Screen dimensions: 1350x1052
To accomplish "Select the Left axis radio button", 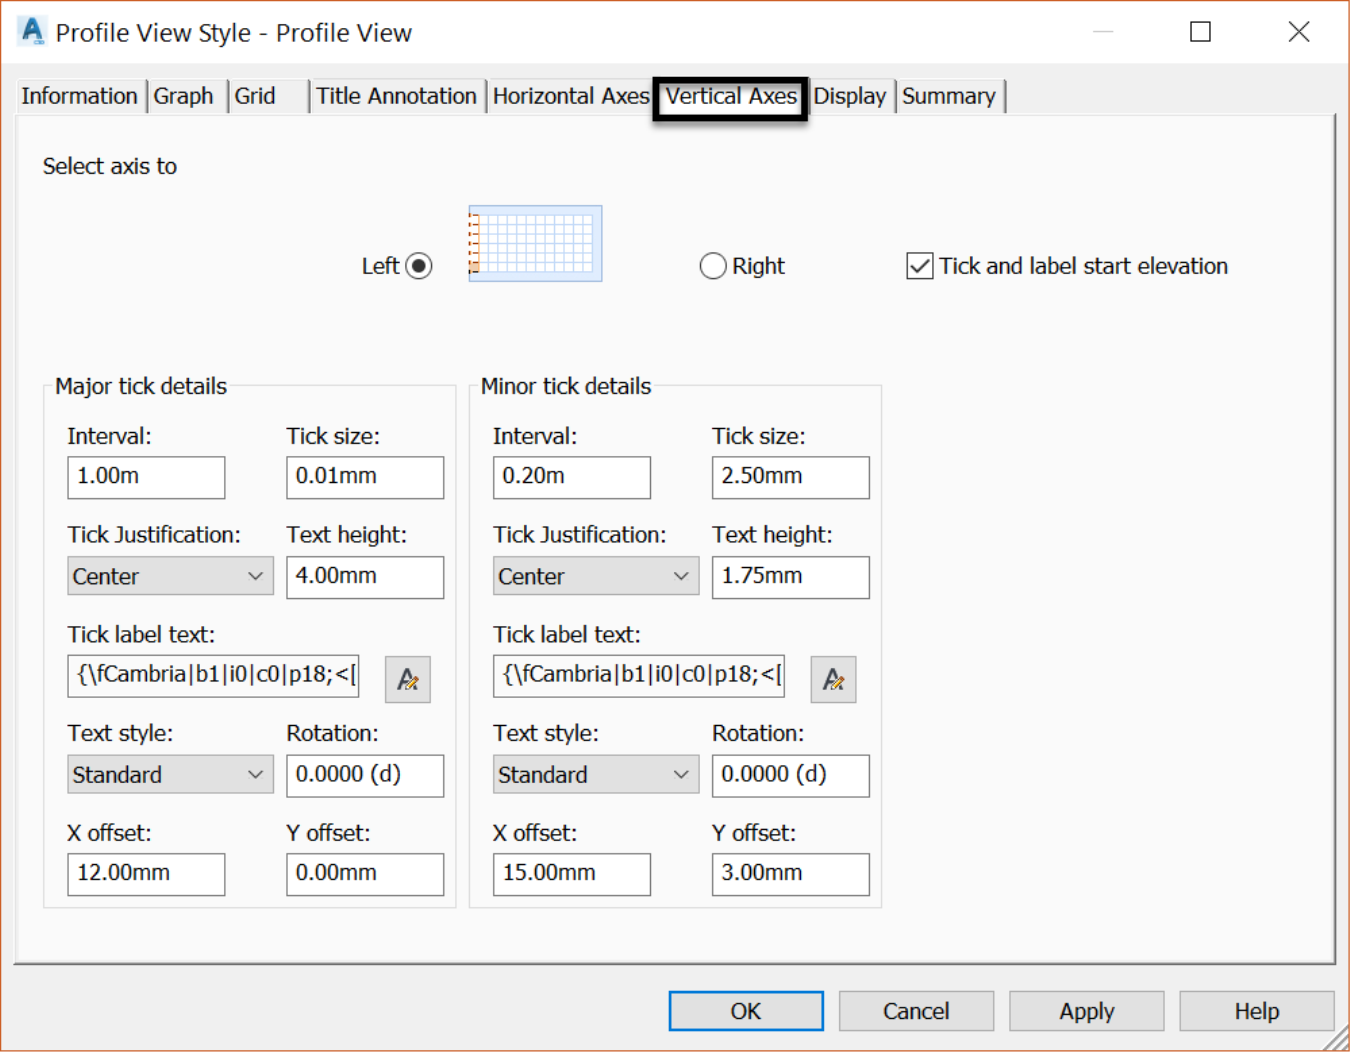I will pos(419,266).
